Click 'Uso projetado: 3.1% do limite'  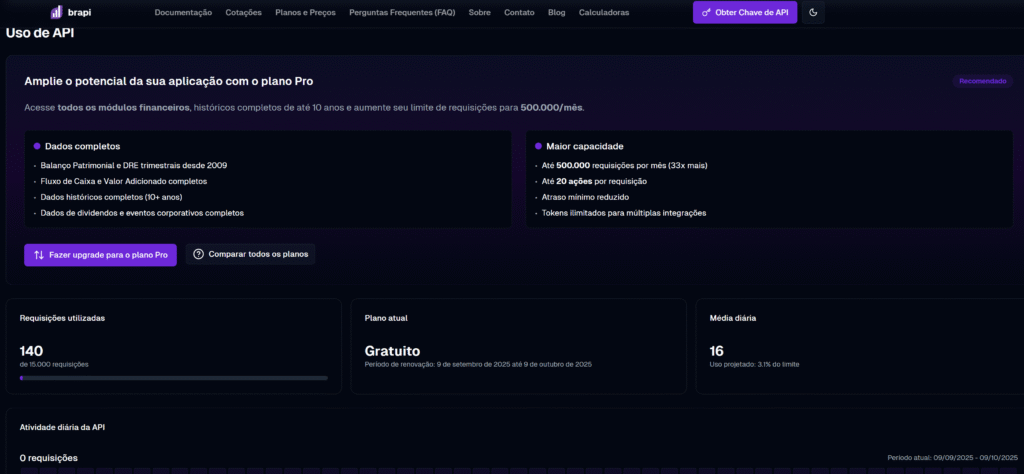(x=754, y=364)
